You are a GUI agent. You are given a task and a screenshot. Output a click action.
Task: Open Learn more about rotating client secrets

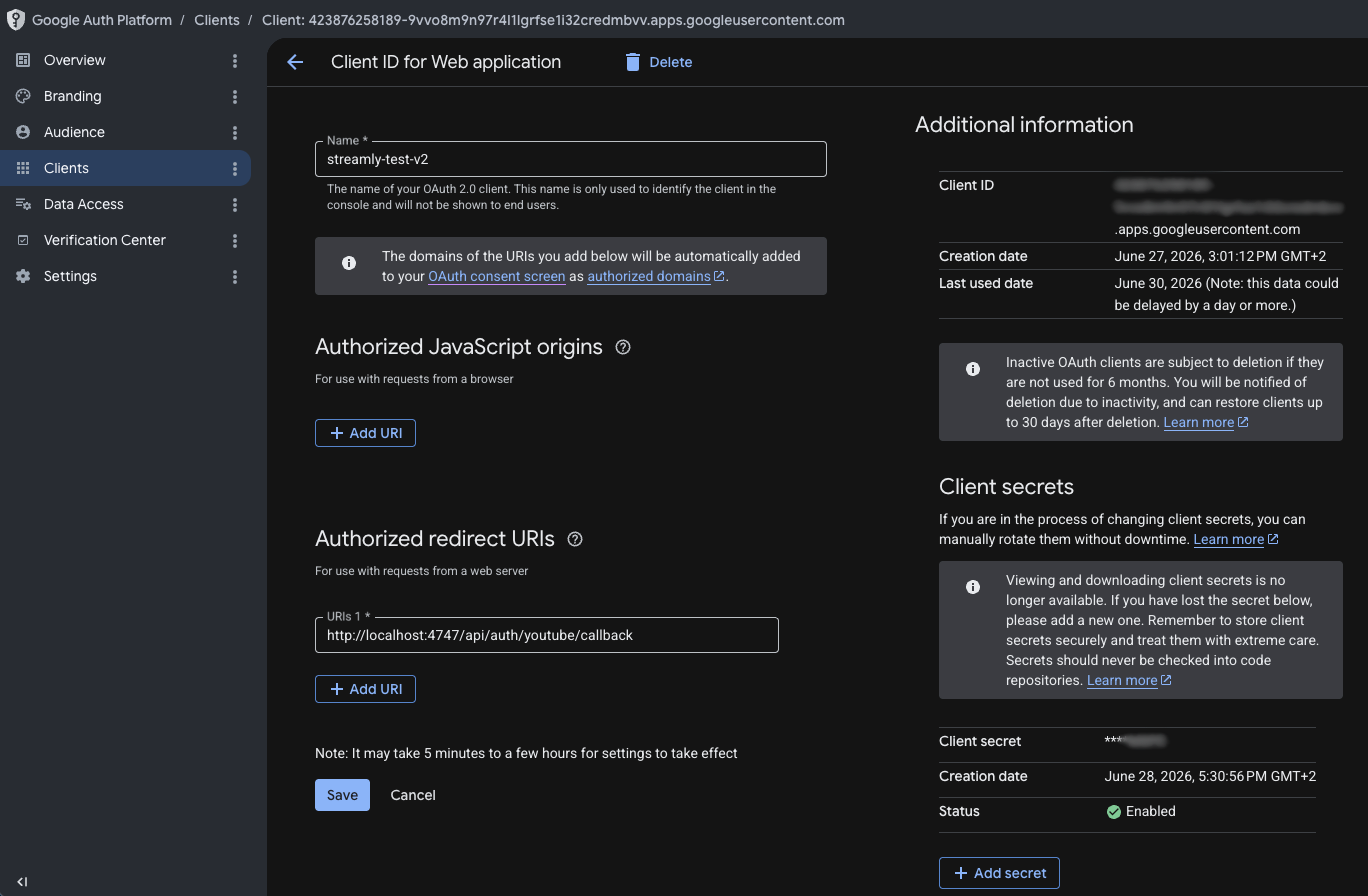(1236, 539)
